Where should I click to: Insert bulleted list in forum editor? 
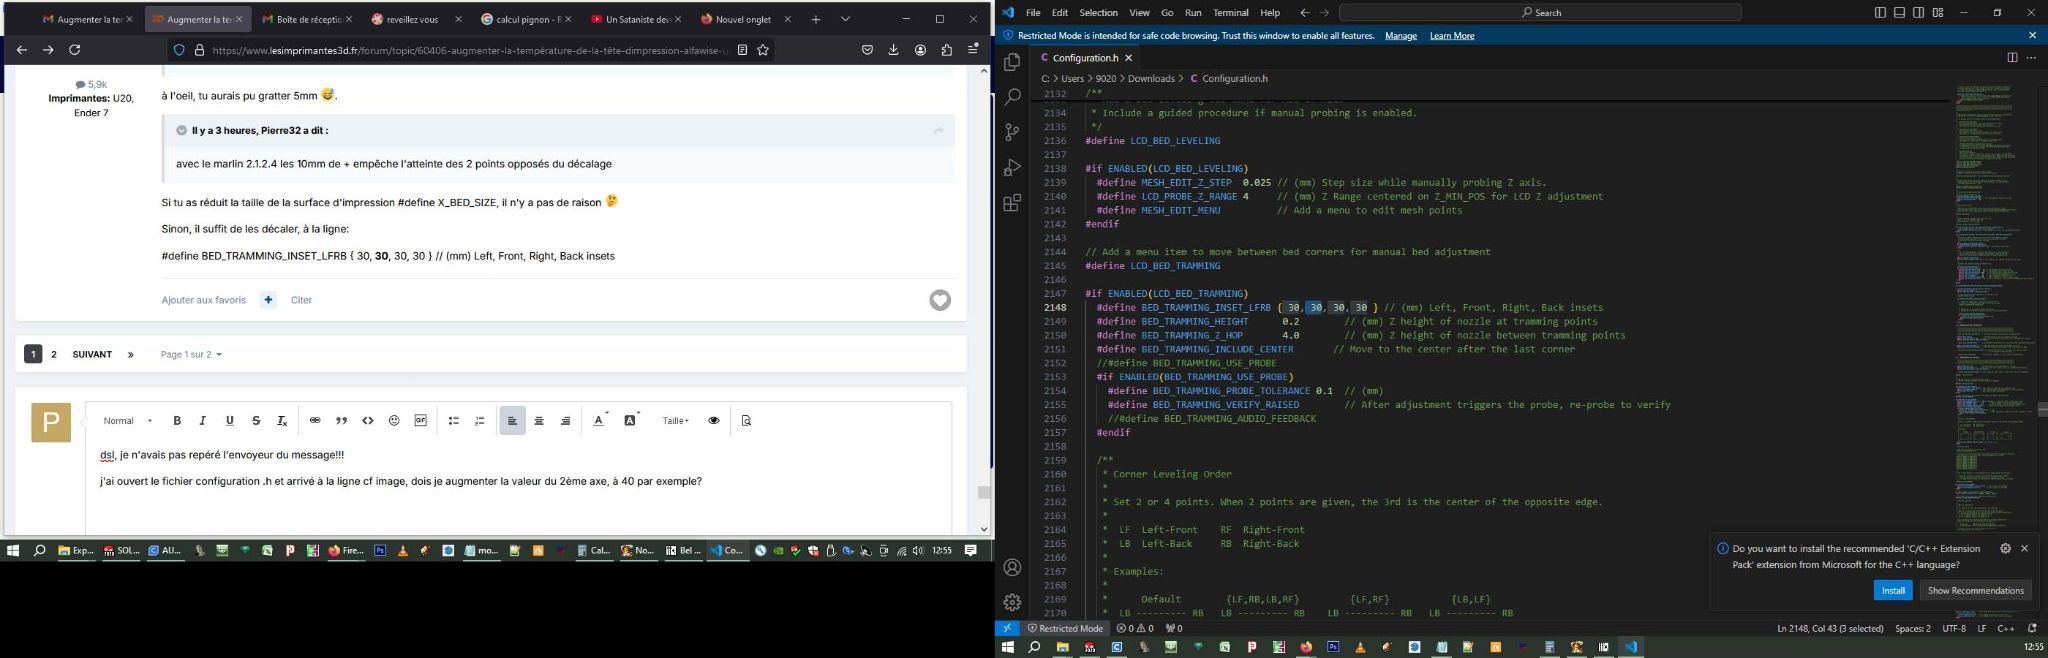(453, 421)
